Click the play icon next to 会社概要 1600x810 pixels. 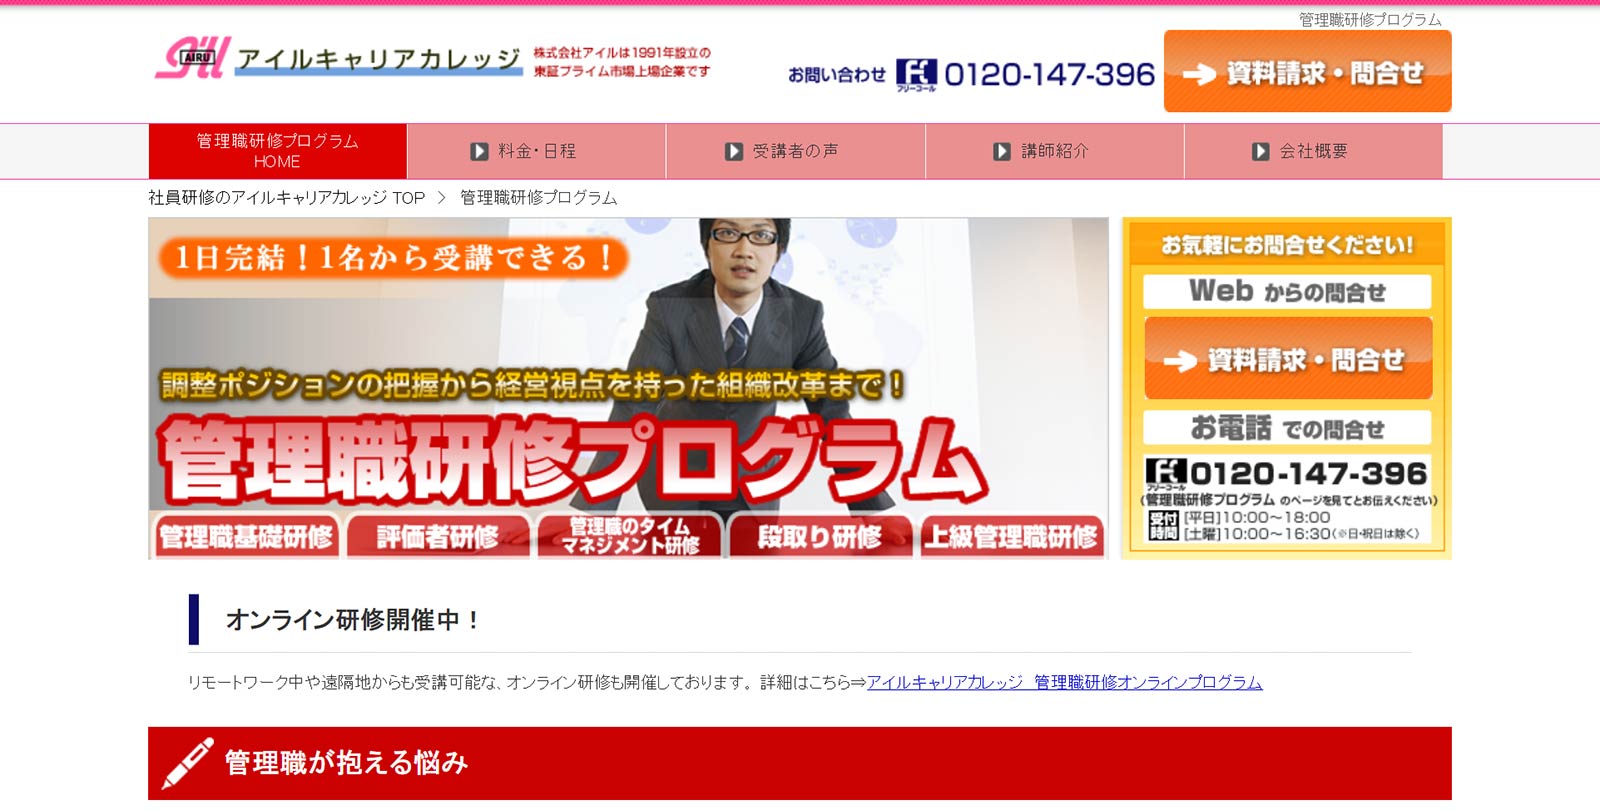(x=1260, y=151)
